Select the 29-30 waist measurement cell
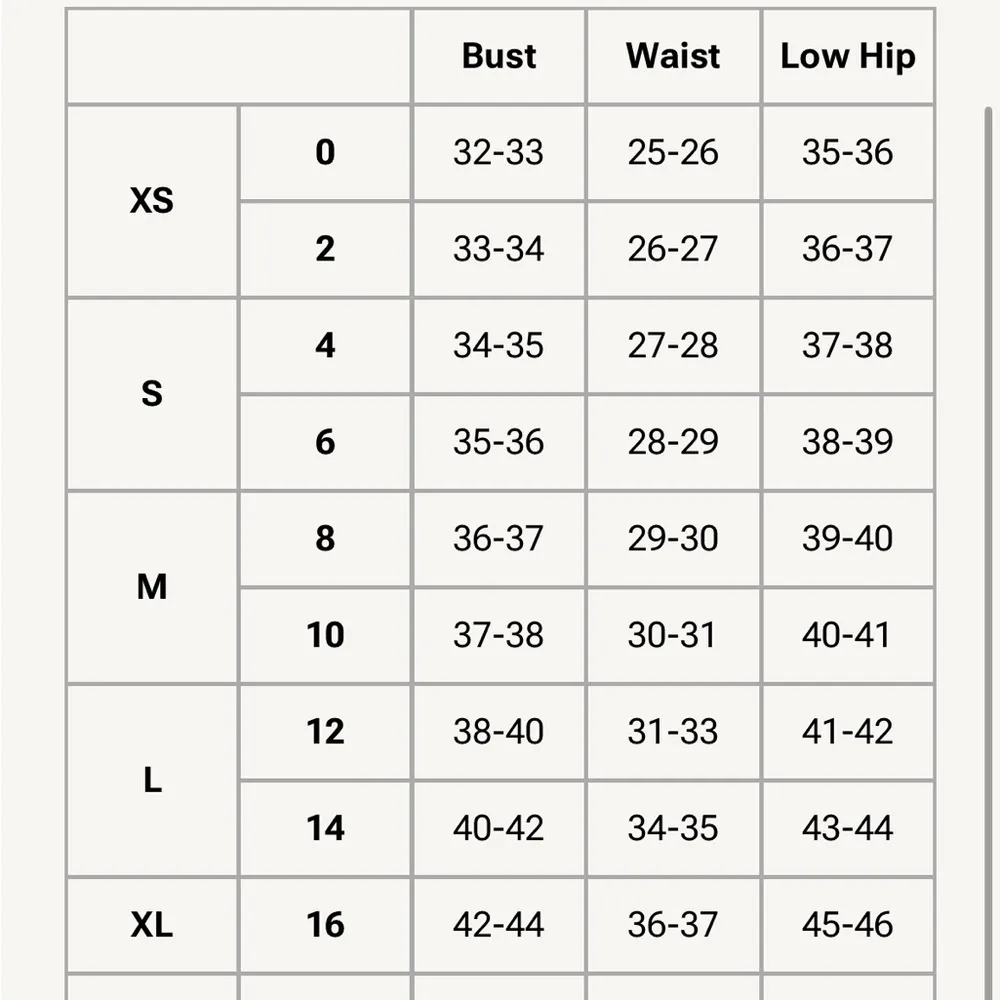The width and height of the screenshot is (1000, 1000). pyautogui.click(x=673, y=539)
